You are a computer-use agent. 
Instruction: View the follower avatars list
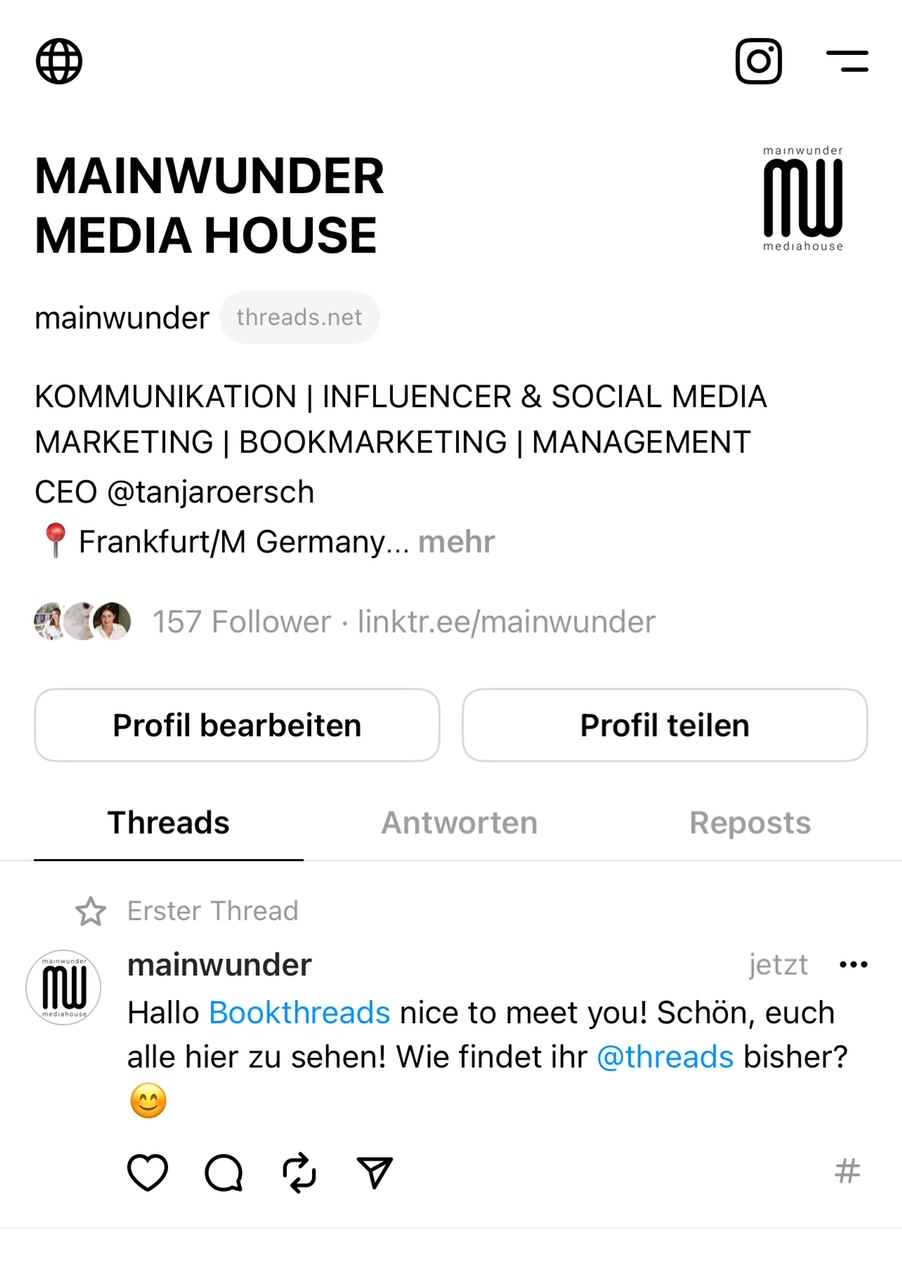click(x=83, y=622)
